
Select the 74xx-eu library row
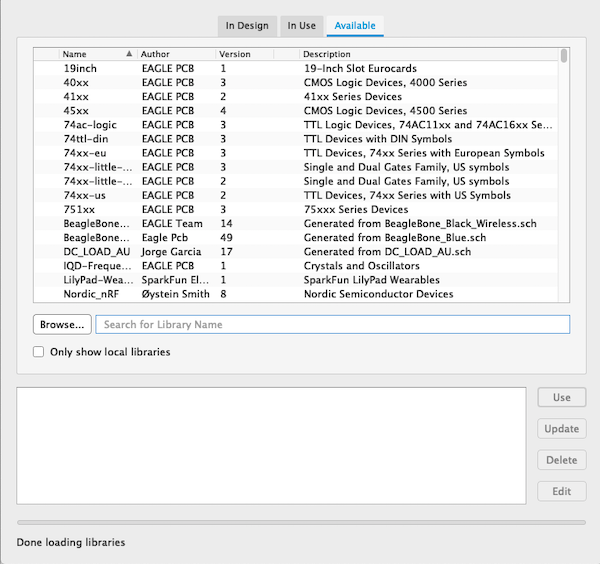point(296,153)
